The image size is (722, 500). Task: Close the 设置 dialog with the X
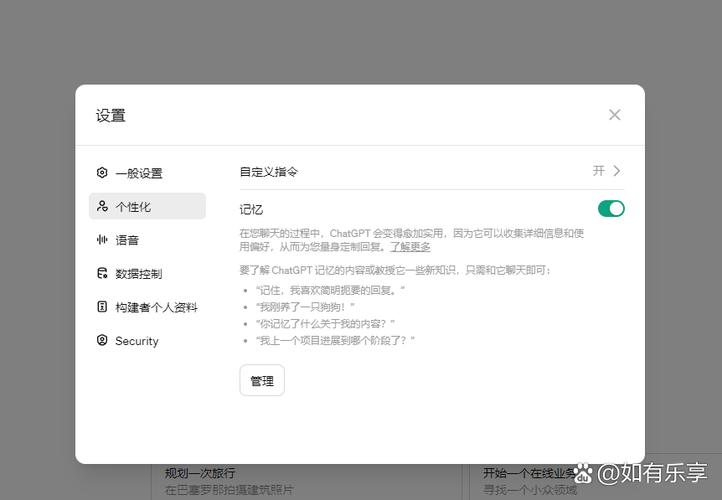click(614, 115)
